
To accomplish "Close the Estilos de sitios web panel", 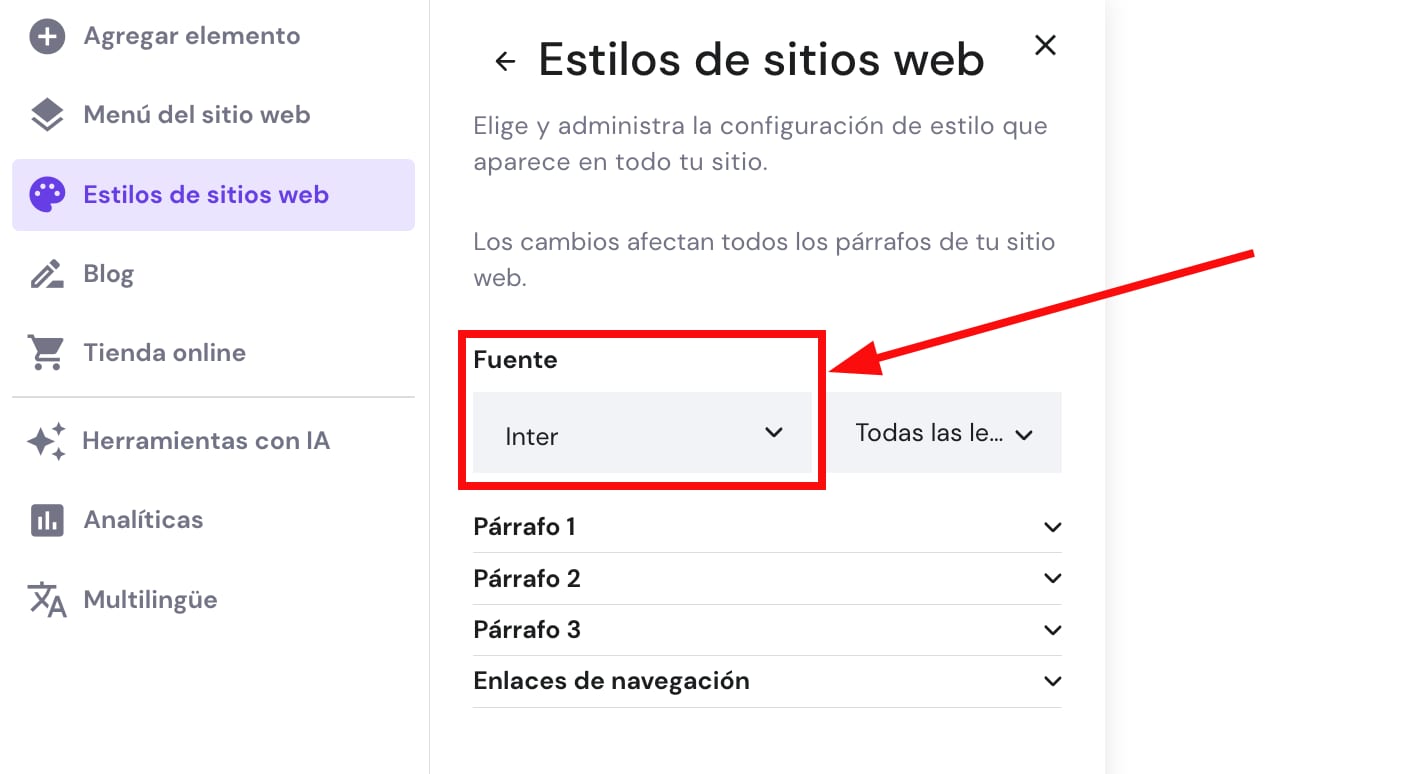I will click(x=1045, y=45).
